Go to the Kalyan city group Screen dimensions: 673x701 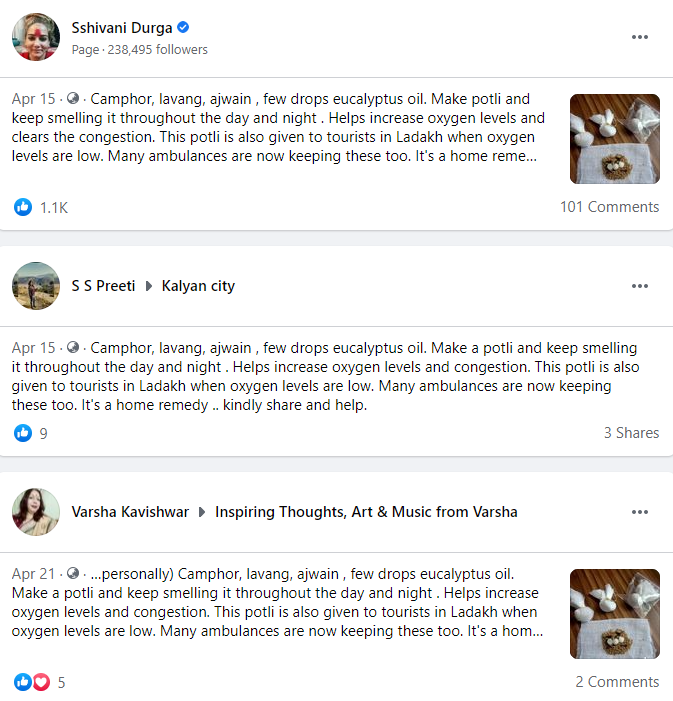(x=198, y=286)
